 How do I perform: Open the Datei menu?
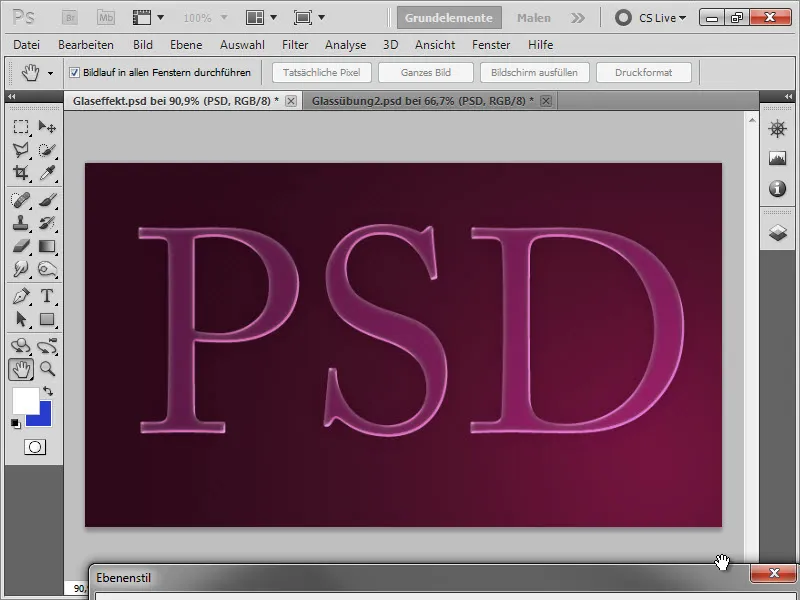pos(27,45)
